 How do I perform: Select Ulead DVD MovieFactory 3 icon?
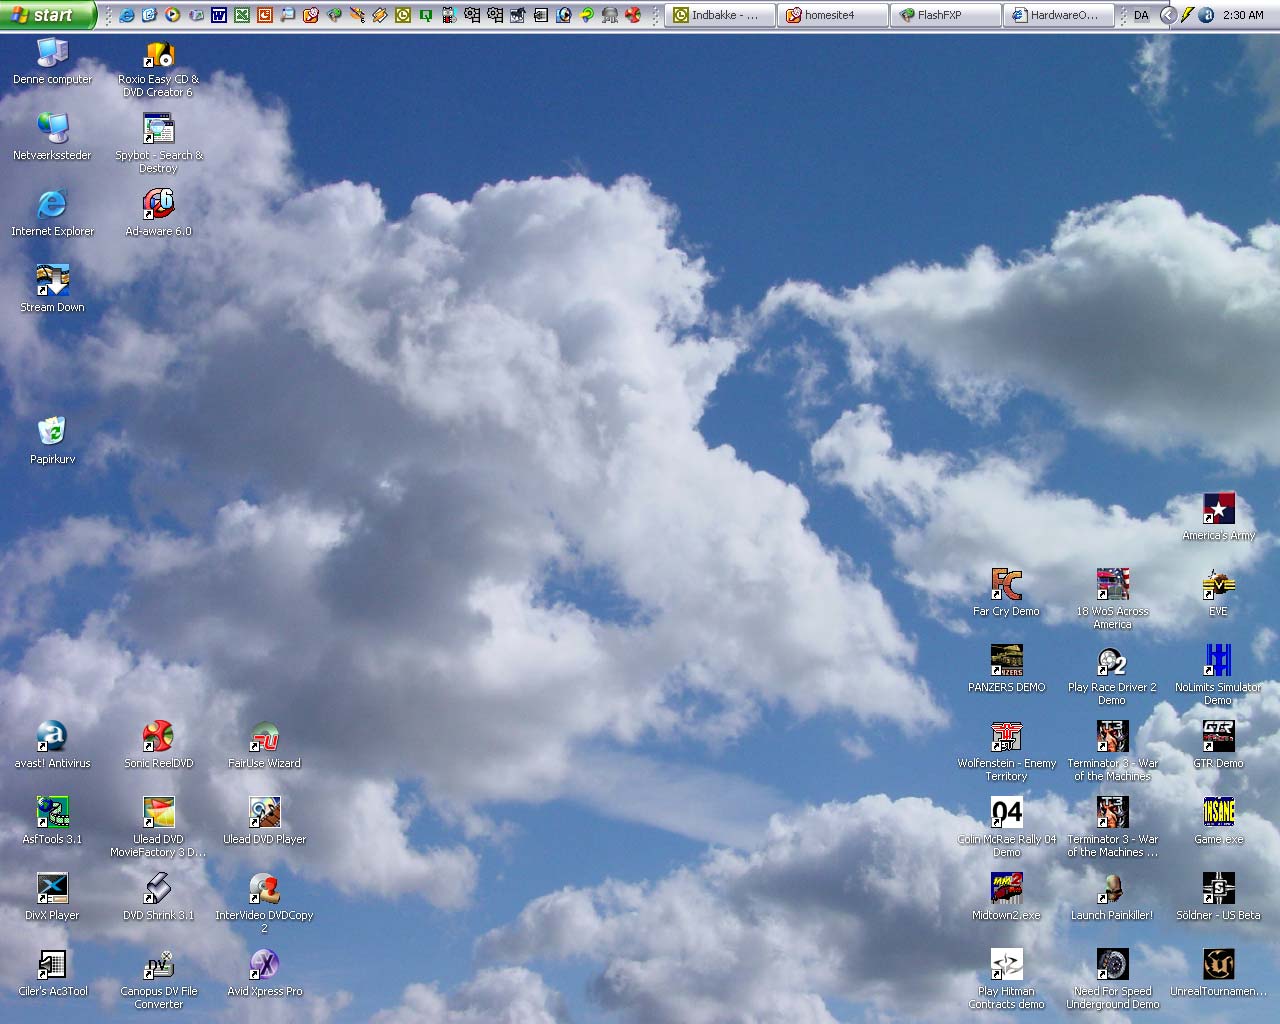pos(158,828)
